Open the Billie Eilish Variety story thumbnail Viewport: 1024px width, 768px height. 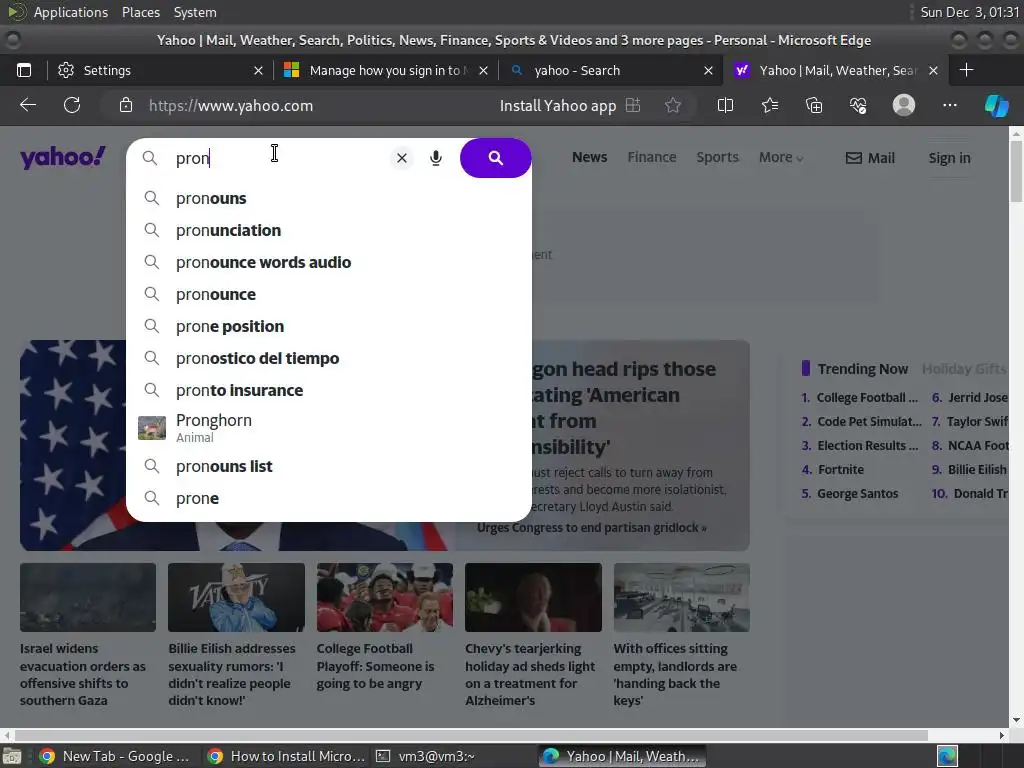click(x=236, y=598)
